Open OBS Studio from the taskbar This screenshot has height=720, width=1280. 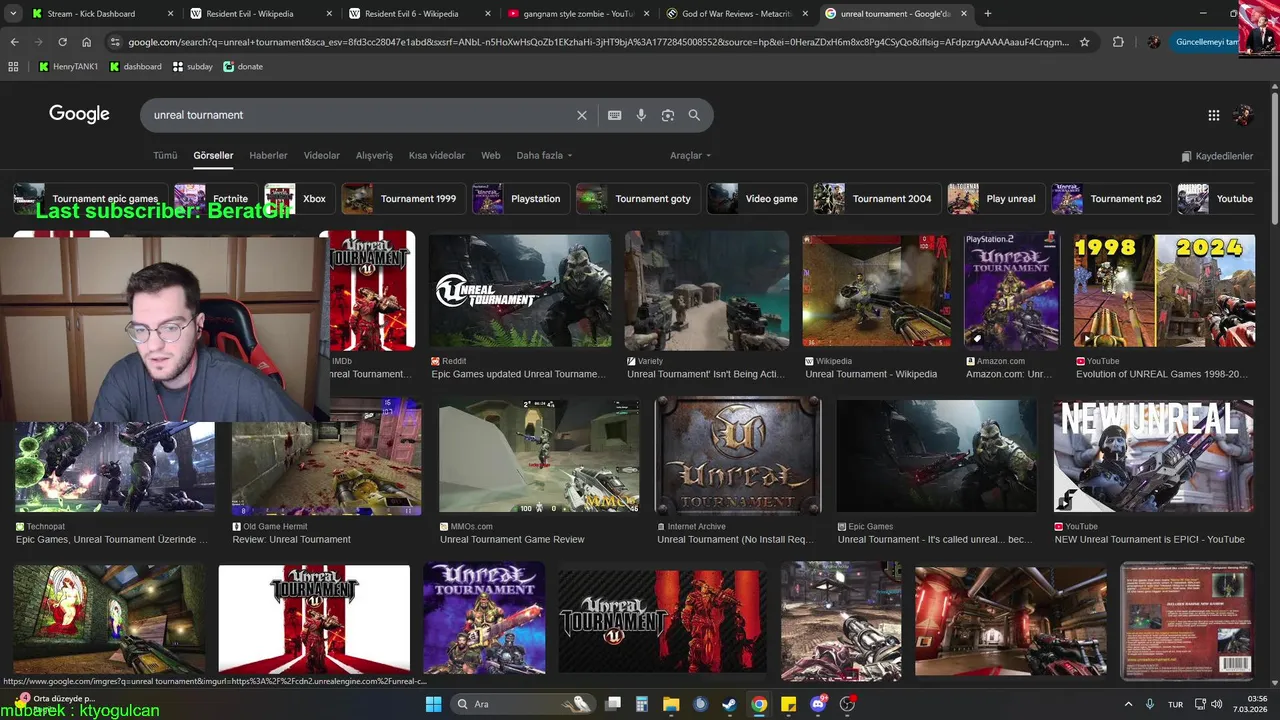tap(848, 704)
